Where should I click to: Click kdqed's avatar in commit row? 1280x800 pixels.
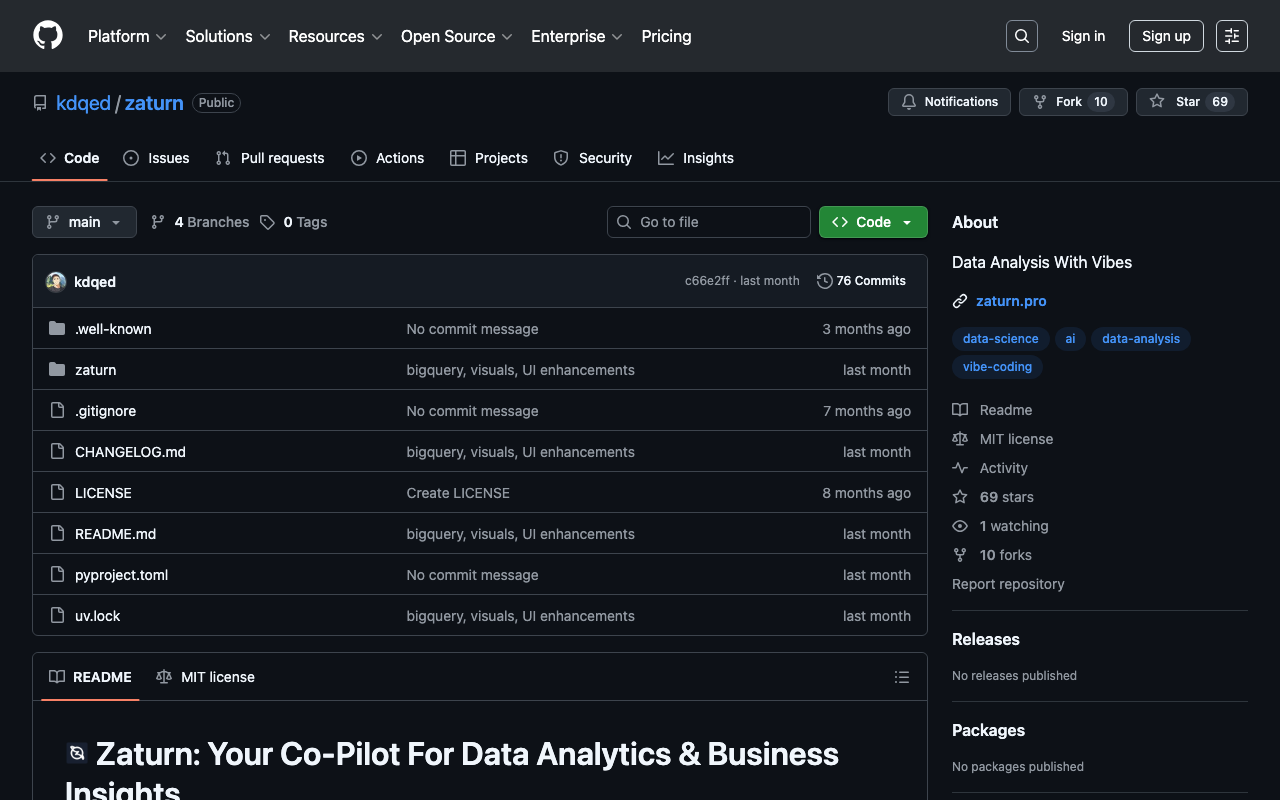(56, 282)
